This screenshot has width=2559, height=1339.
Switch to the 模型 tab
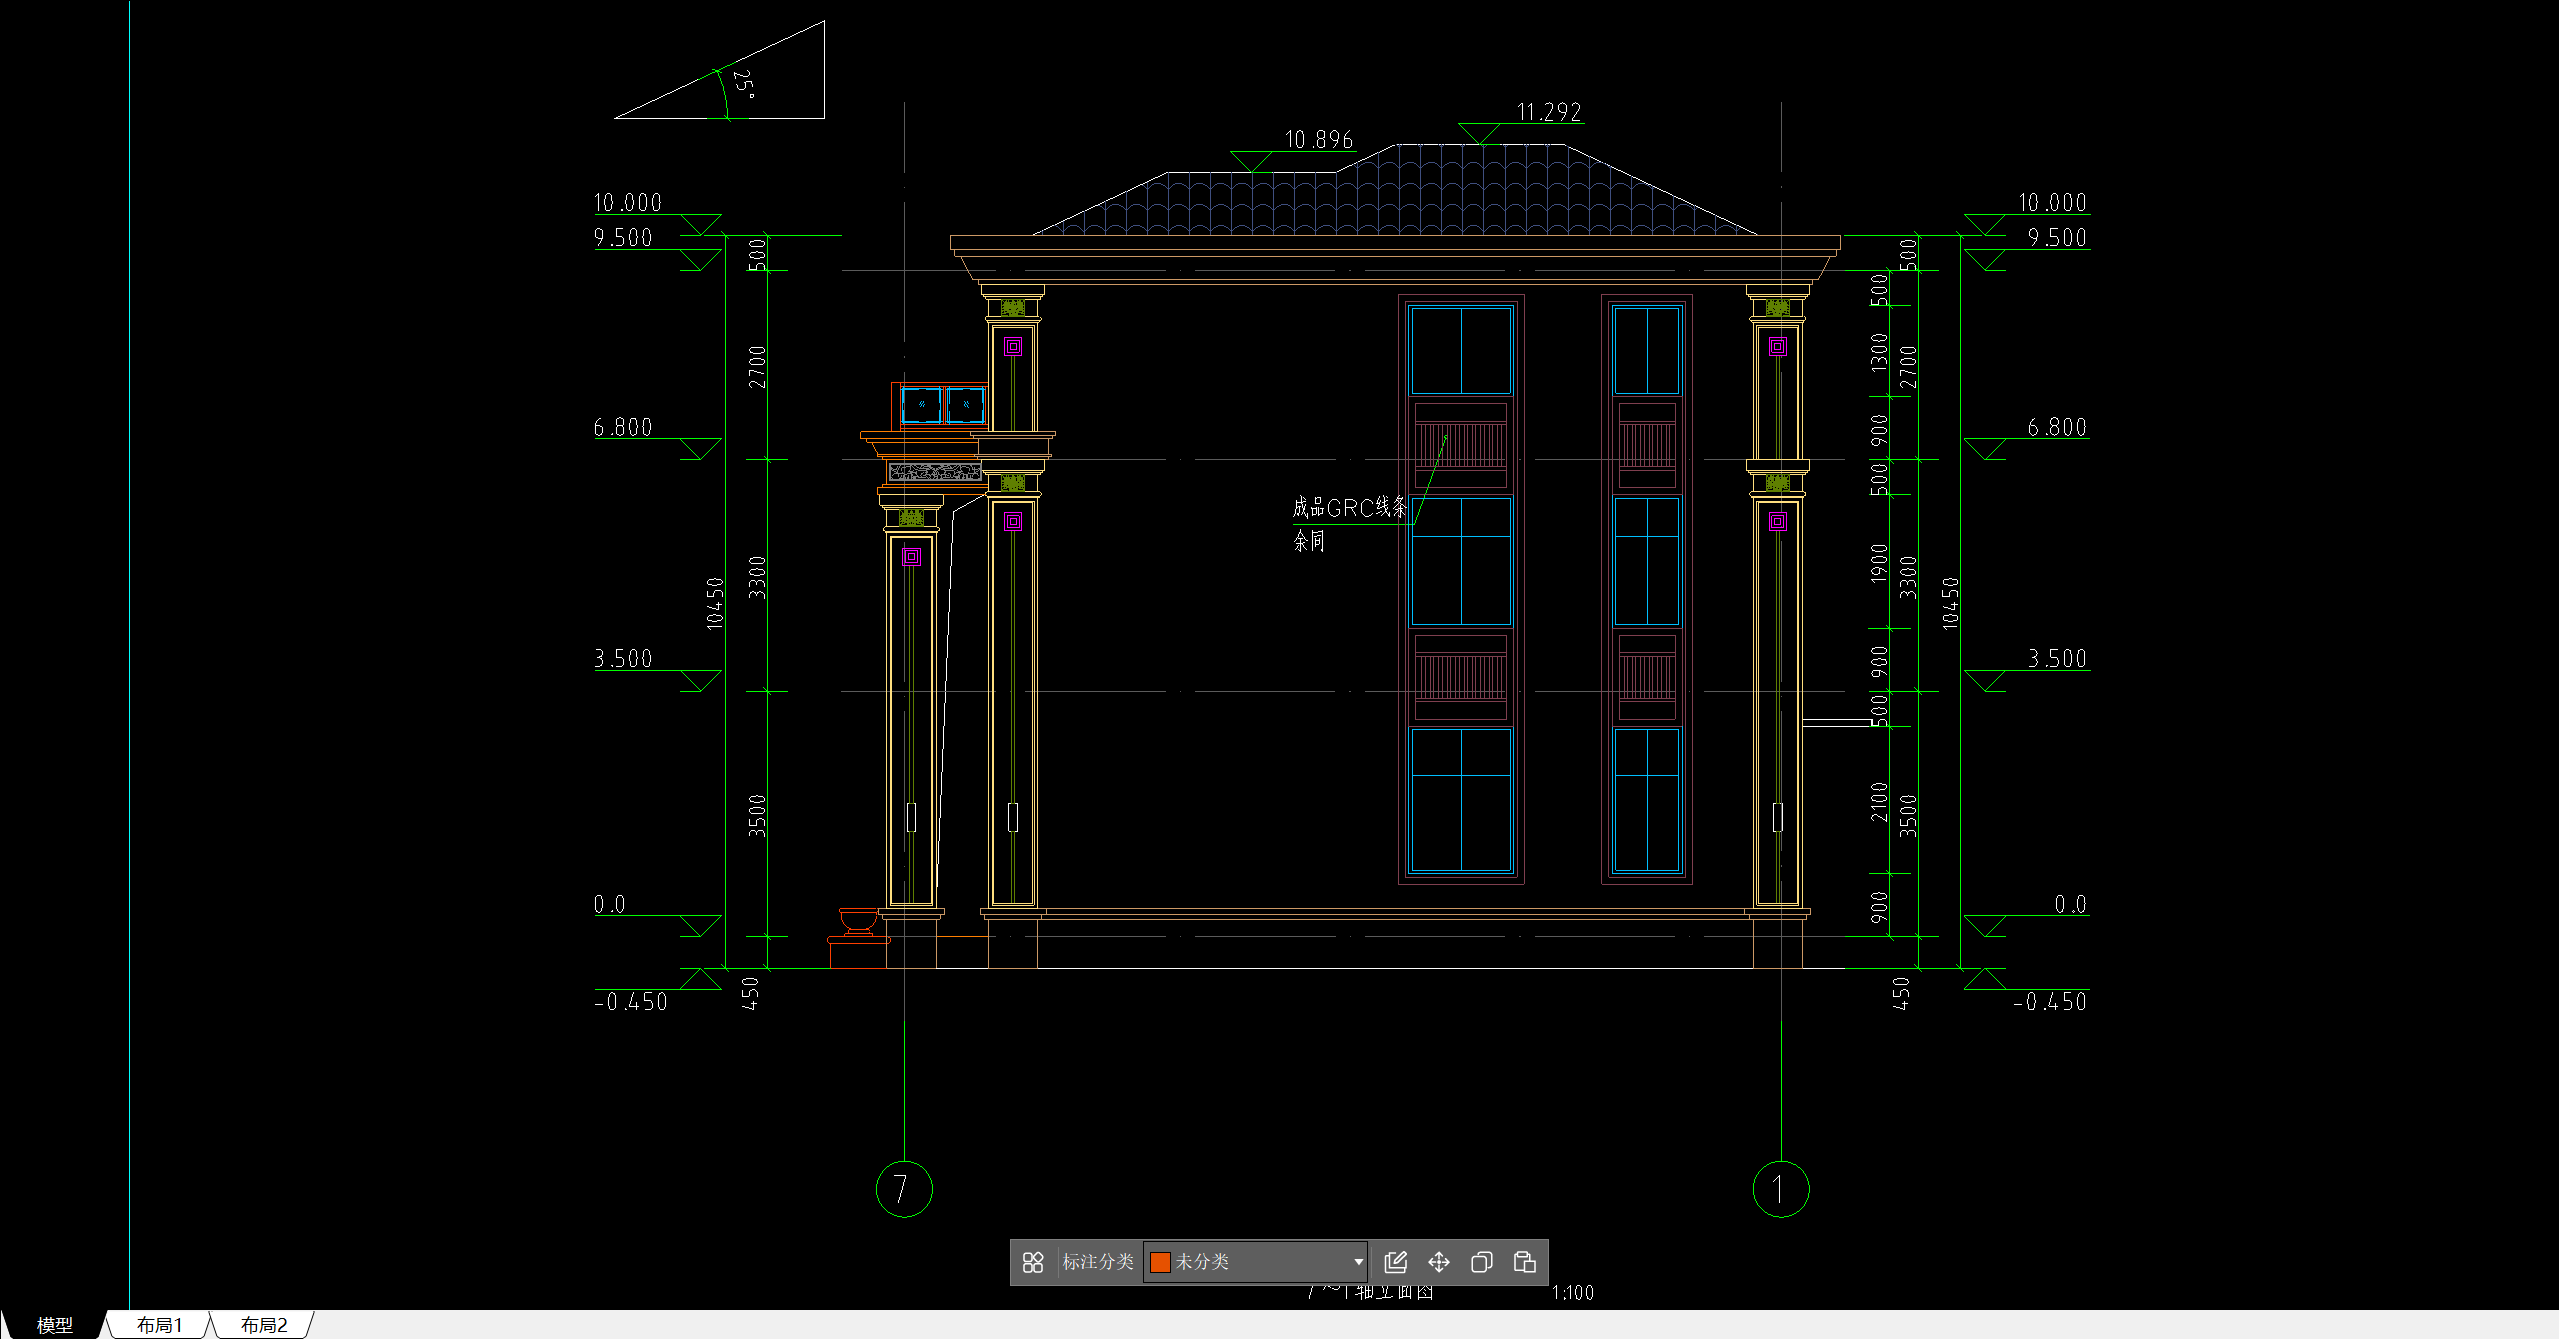point(55,1325)
